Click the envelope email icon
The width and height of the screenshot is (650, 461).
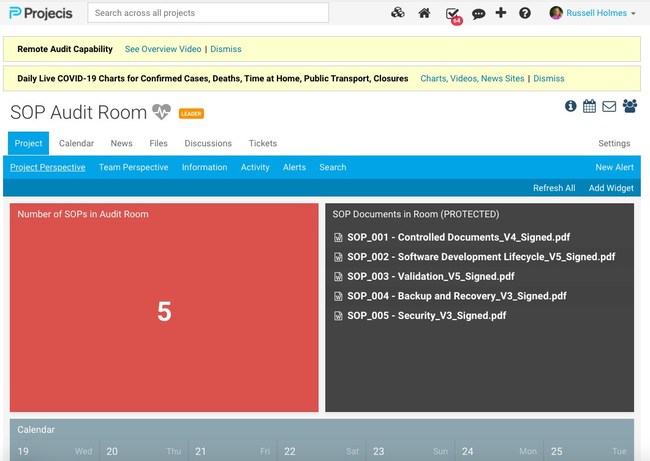(609, 107)
